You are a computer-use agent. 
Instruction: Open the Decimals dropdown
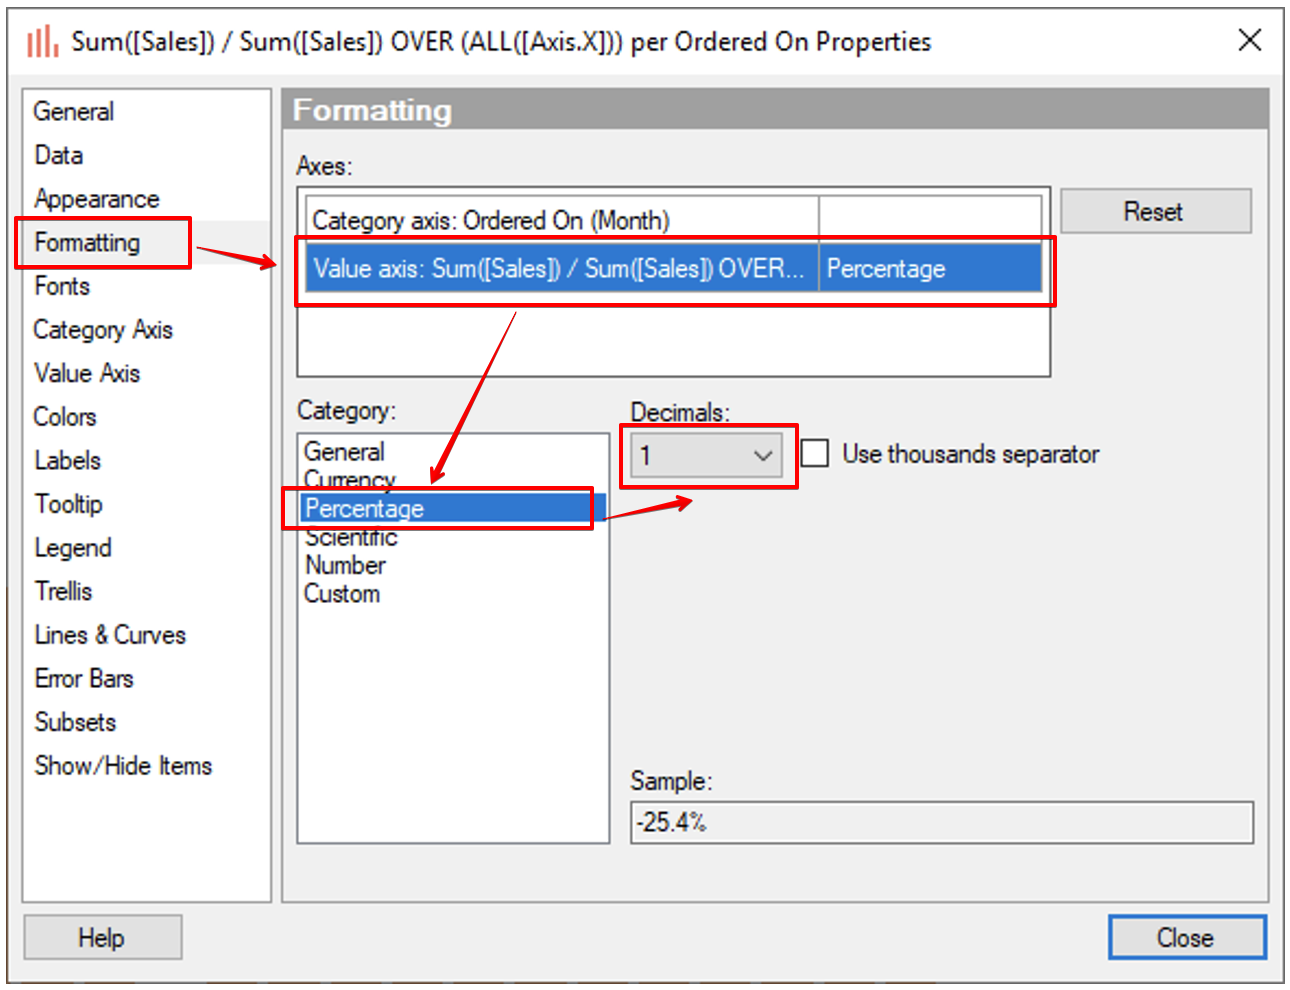point(706,456)
